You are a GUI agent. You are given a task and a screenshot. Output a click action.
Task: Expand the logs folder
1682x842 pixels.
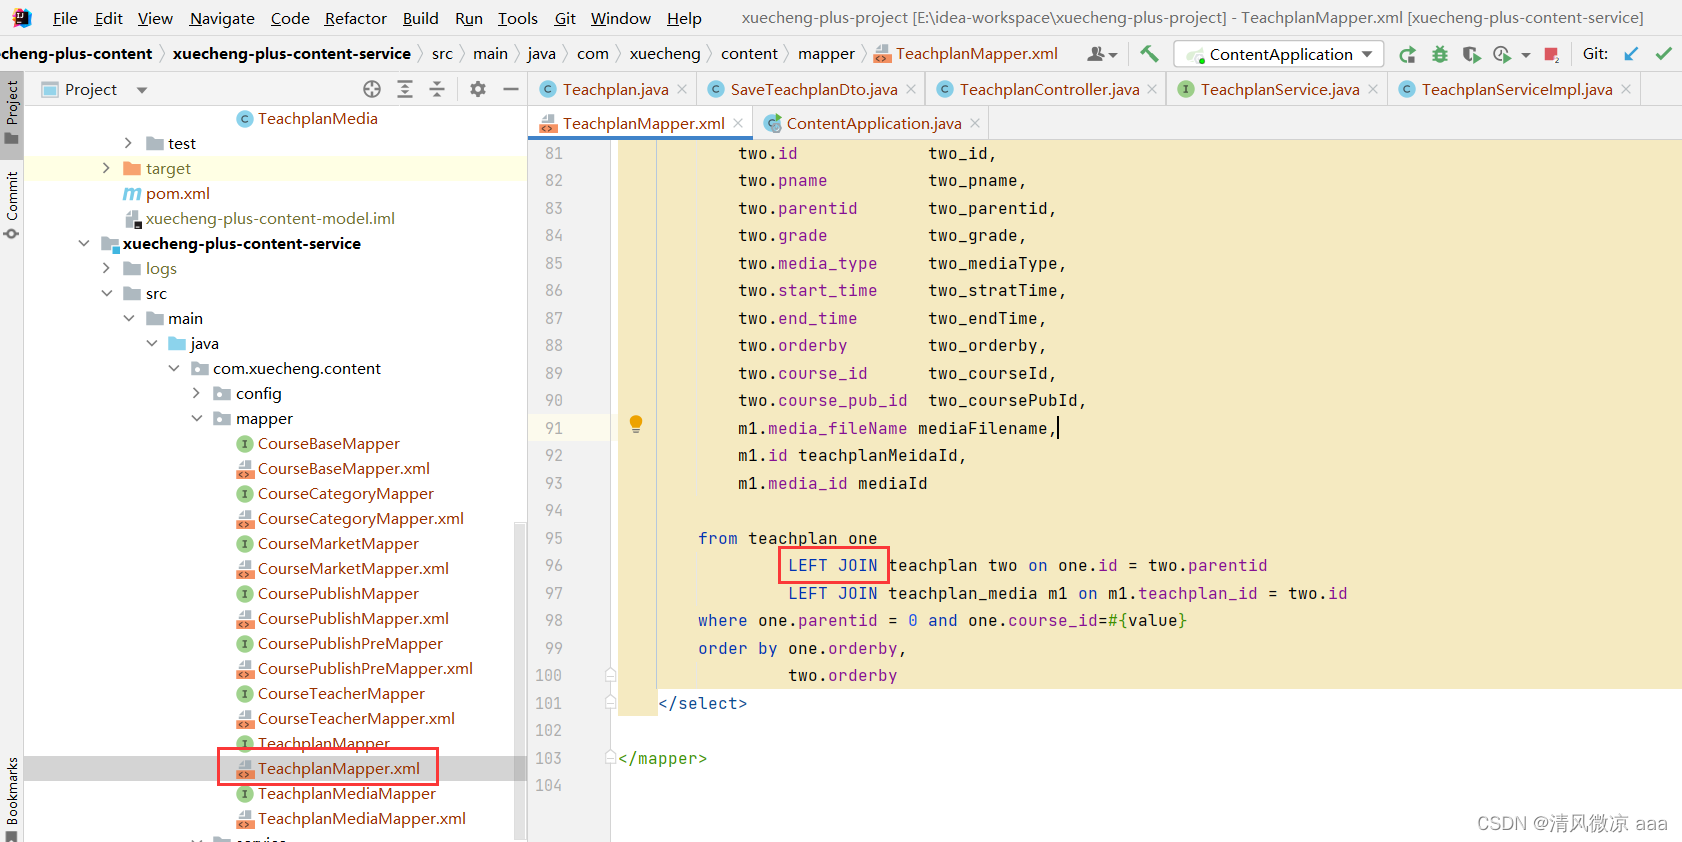[x=106, y=268]
